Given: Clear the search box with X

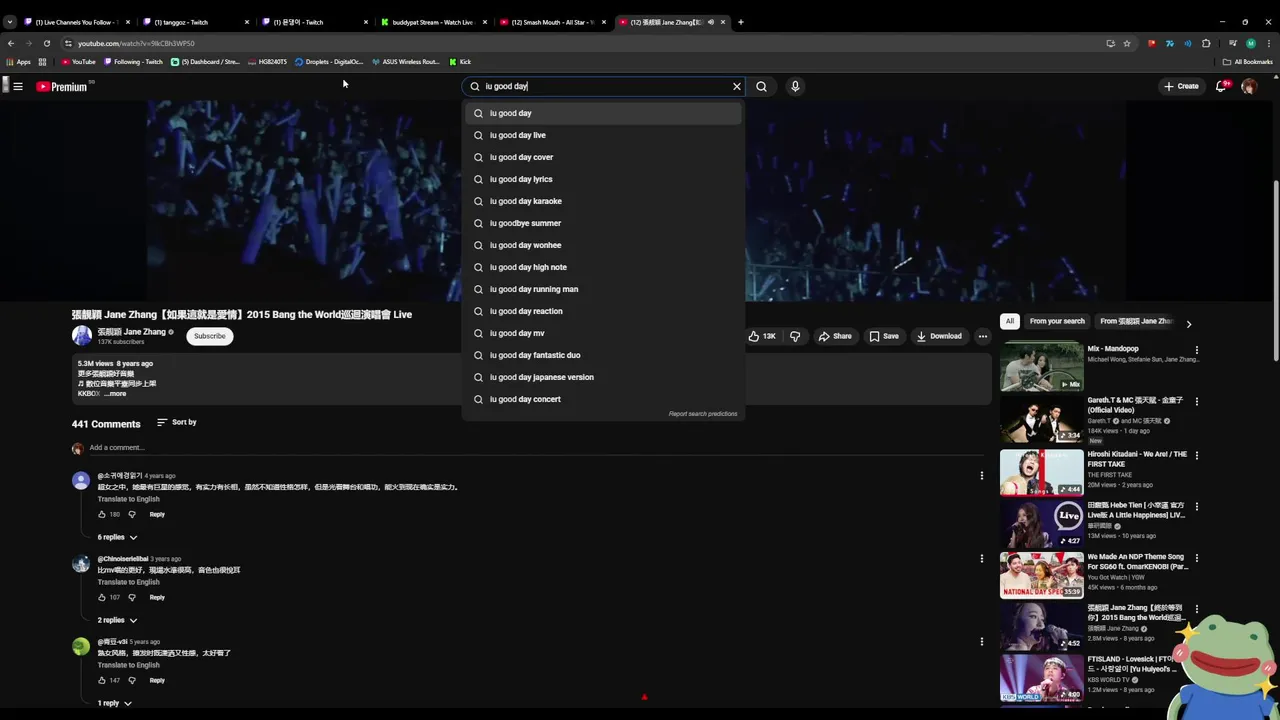Looking at the screenshot, I should tap(737, 87).
